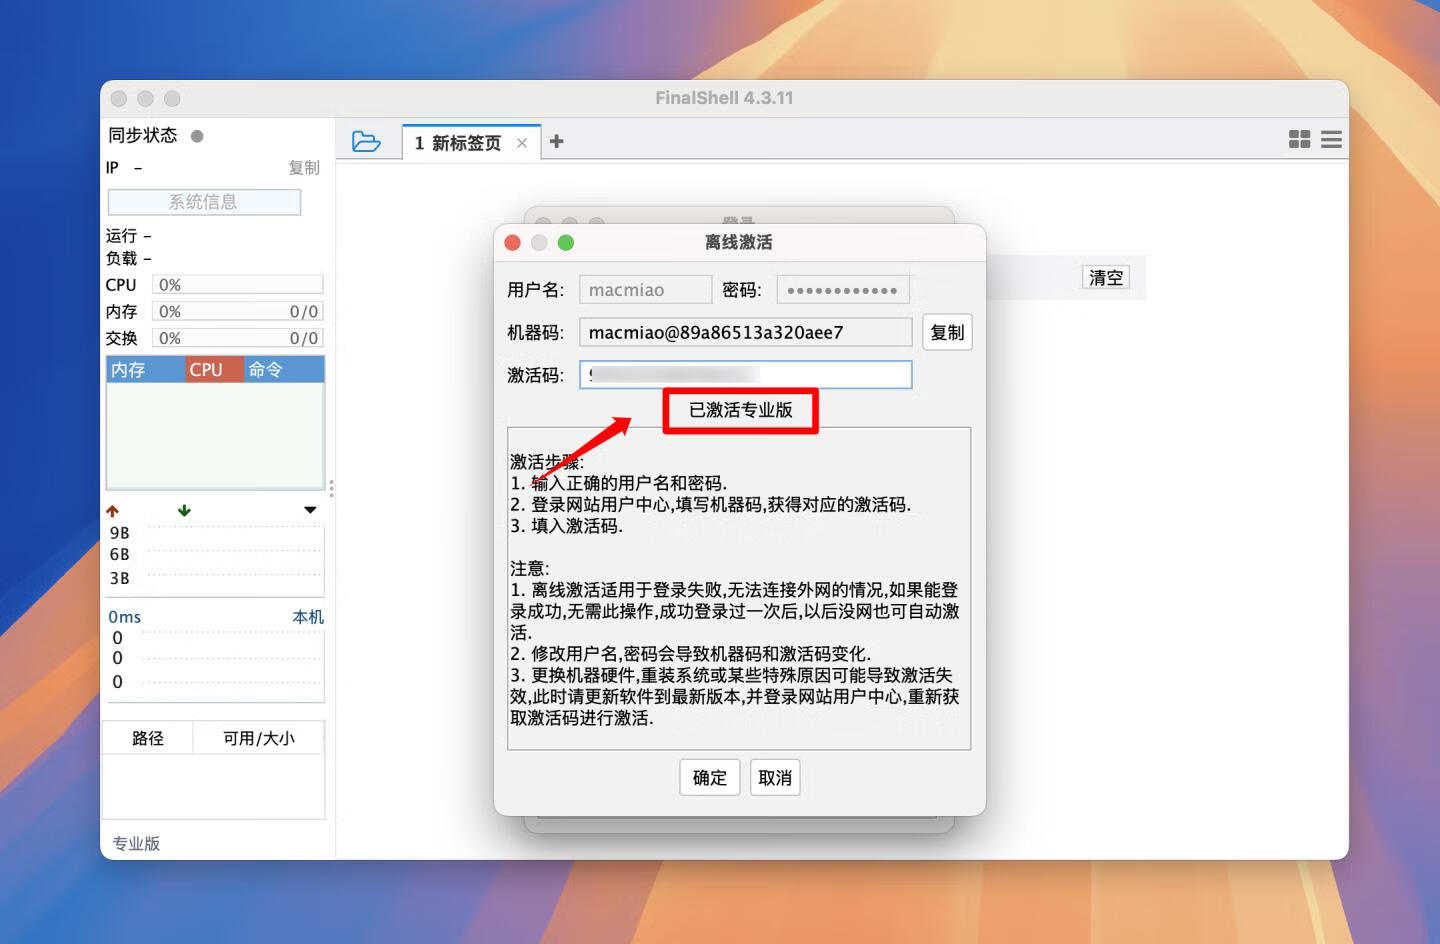Image resolution: width=1440 pixels, height=944 pixels.
Task: Close the 离线激活 dialog with red button
Action: [513, 243]
